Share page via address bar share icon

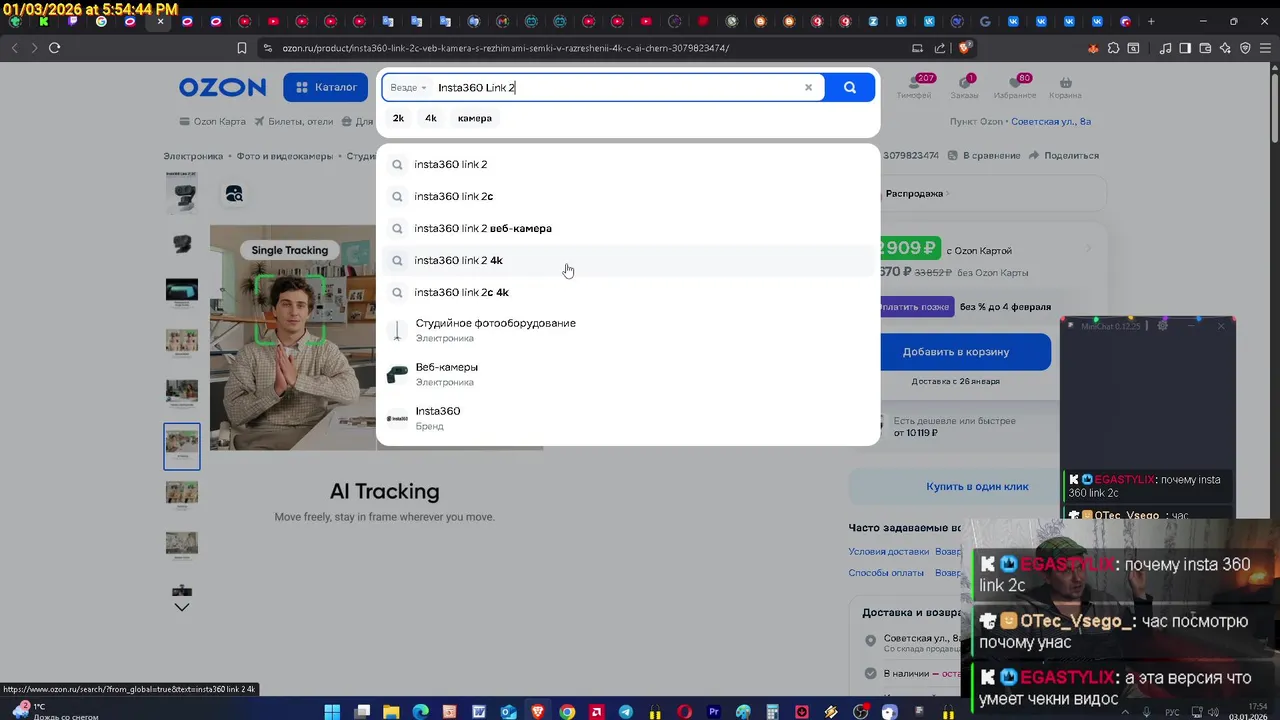tap(939, 47)
